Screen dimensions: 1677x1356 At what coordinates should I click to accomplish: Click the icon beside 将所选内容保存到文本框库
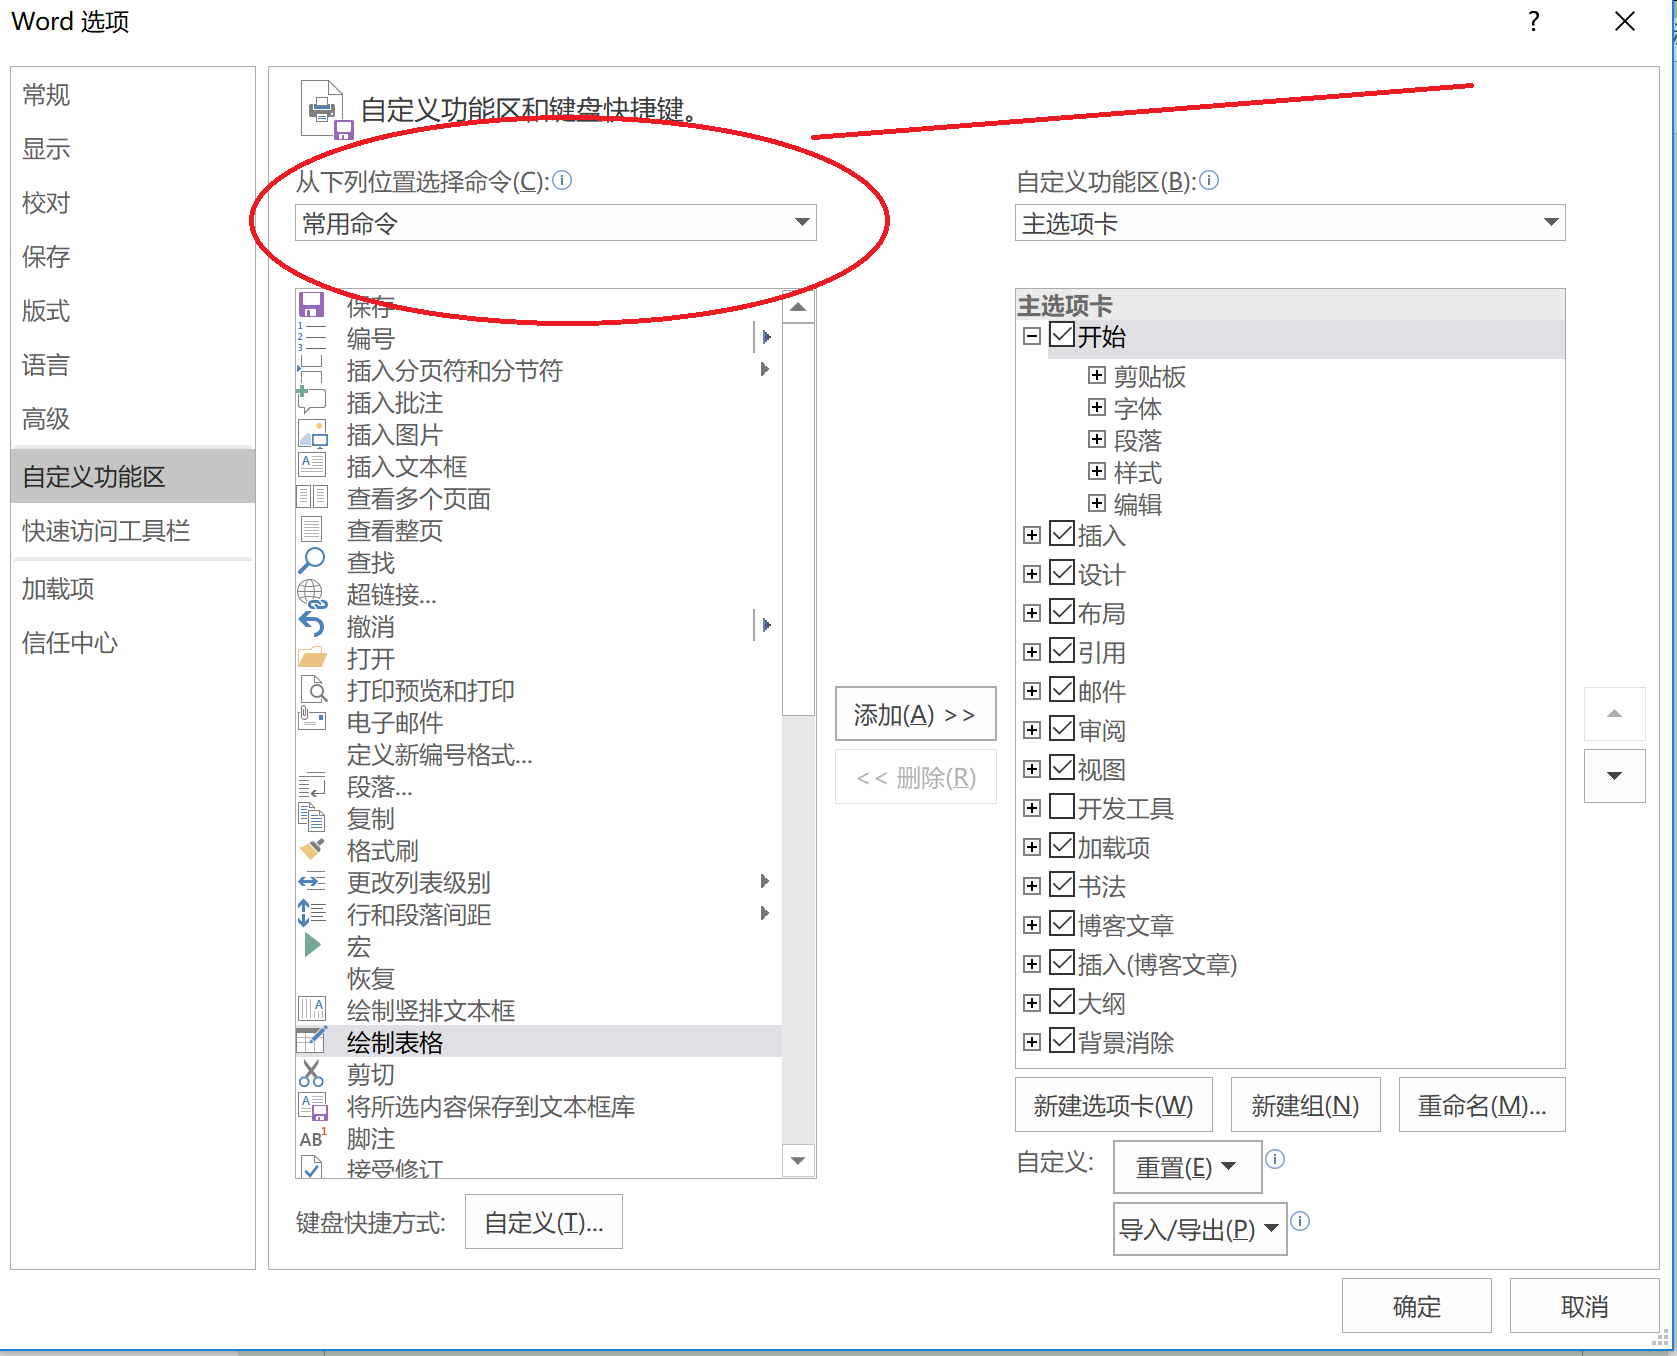click(x=312, y=1105)
